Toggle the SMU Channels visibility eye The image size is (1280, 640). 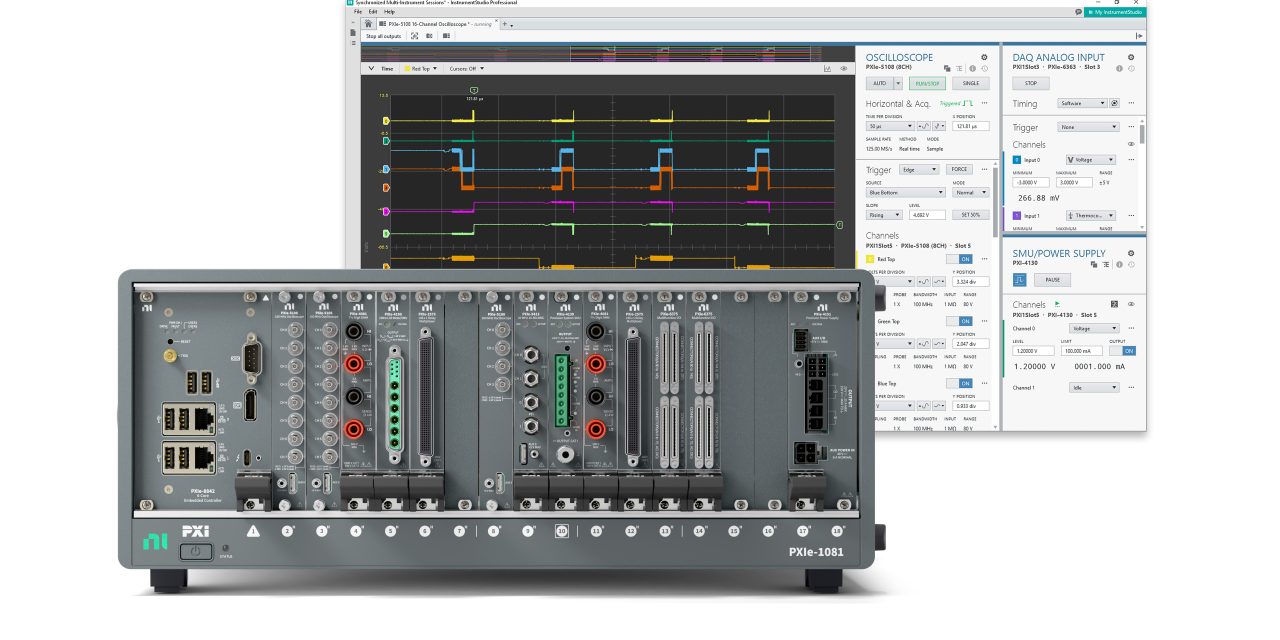(x=1131, y=304)
